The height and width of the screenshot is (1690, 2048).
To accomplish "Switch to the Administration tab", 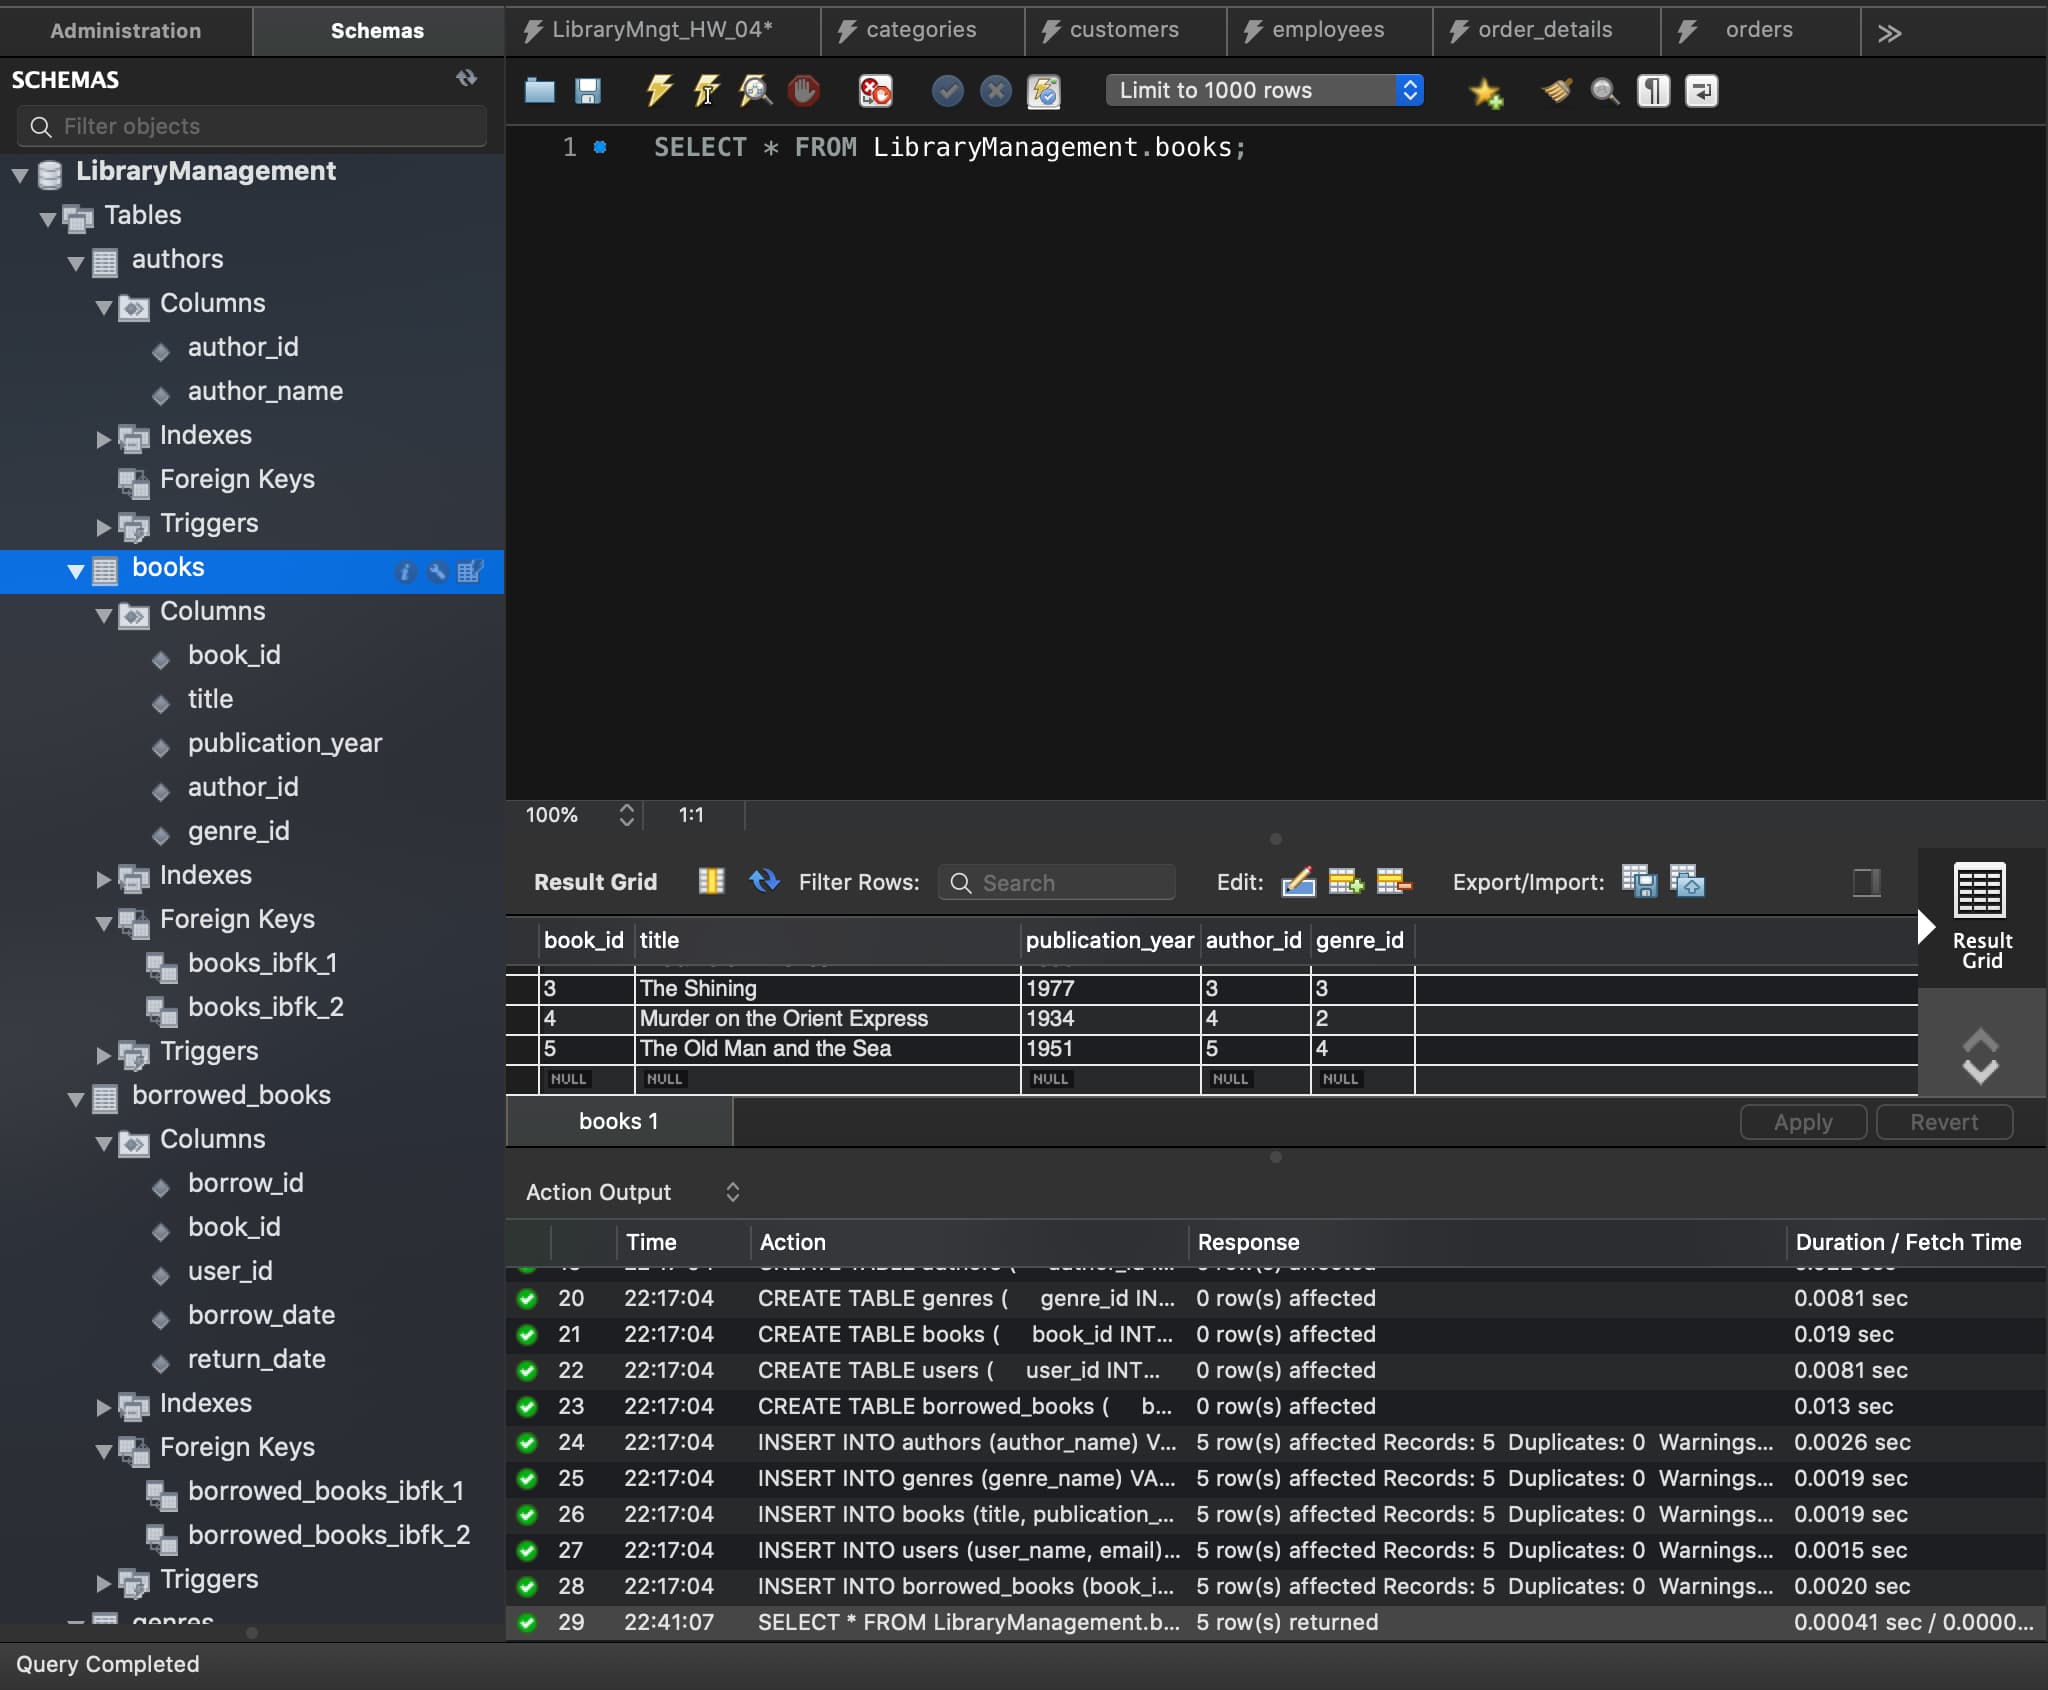I will [126, 30].
